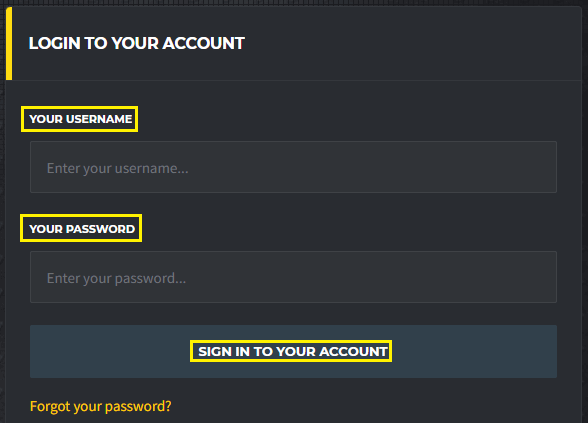Submit the login form using the sign-in button
588x423 pixels.
pyautogui.click(x=293, y=351)
